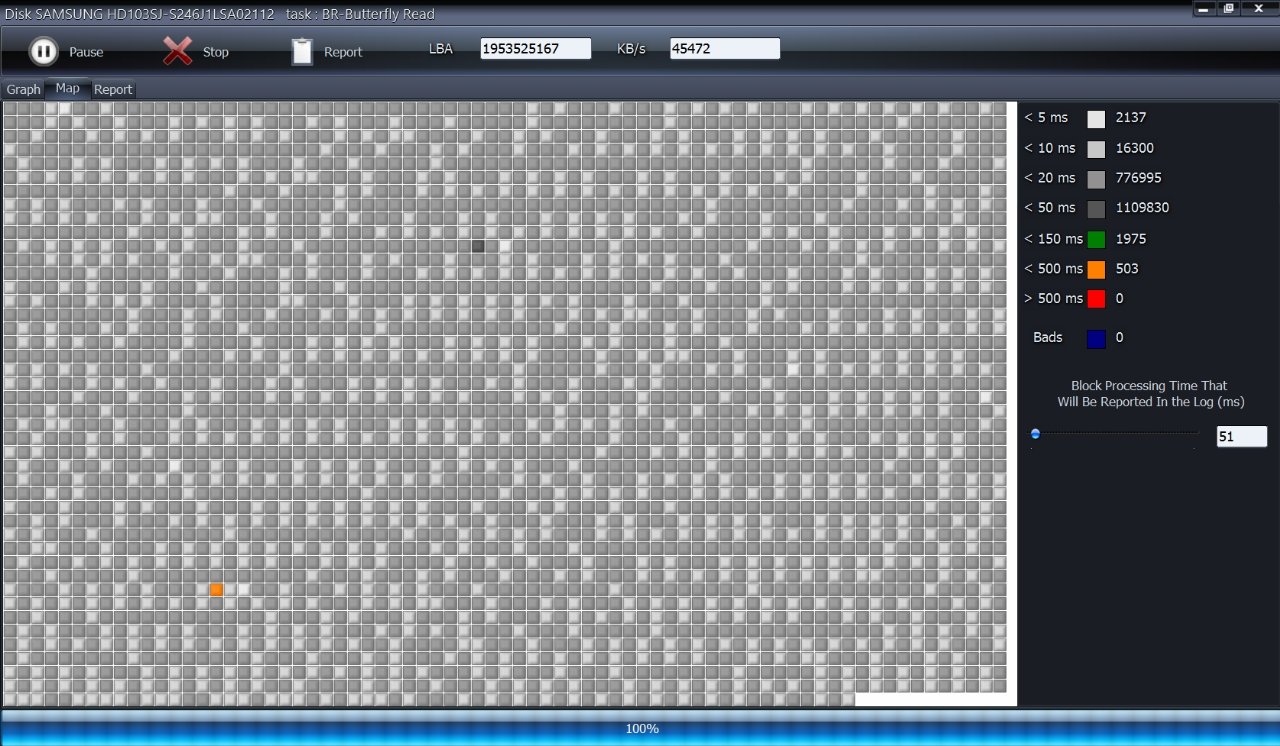This screenshot has width=1280, height=746.
Task: Click the "Bads" label
Action: pos(1048,338)
